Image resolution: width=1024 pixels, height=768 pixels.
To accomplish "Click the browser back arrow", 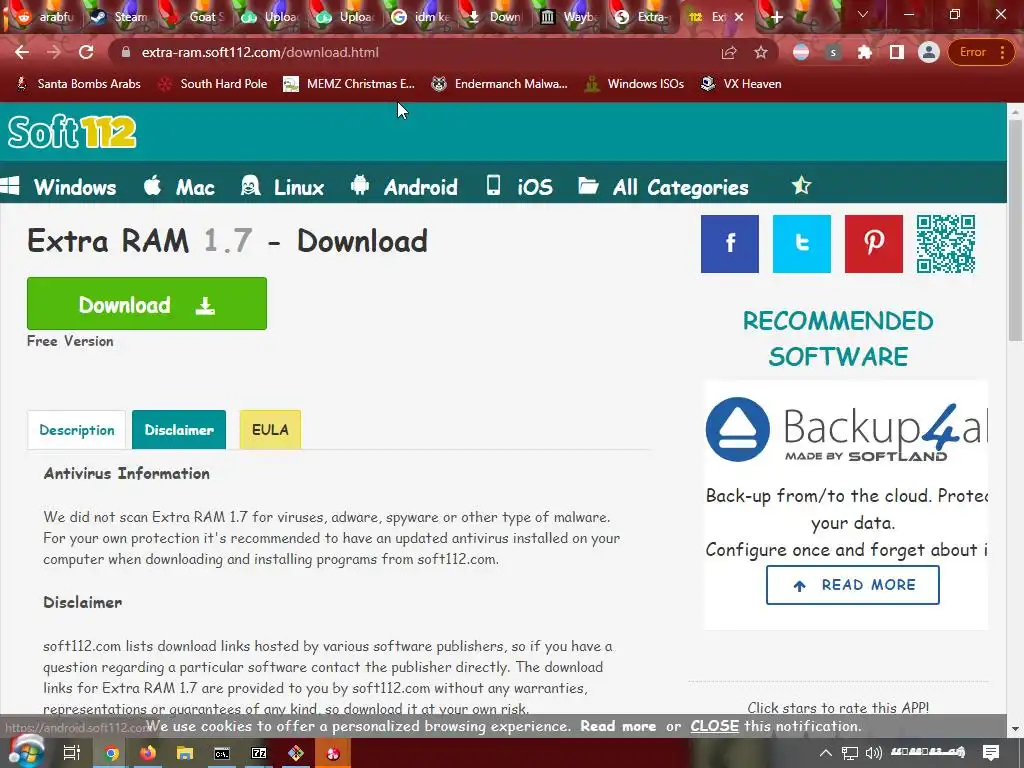I will (22, 52).
